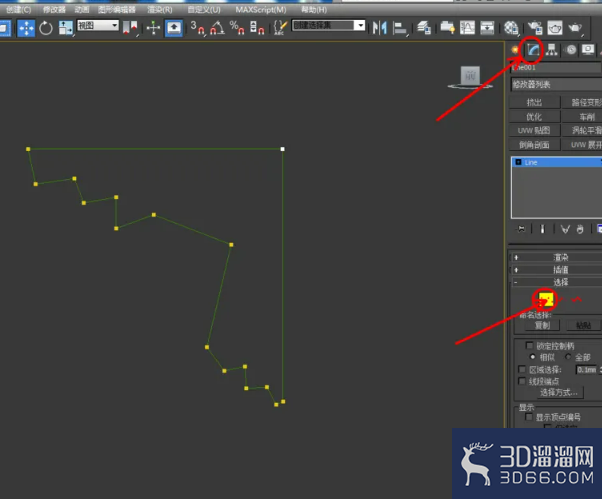The height and width of the screenshot is (499, 602).
Task: Open the 修改器列表 modifier list dropdown
Action: point(556,84)
